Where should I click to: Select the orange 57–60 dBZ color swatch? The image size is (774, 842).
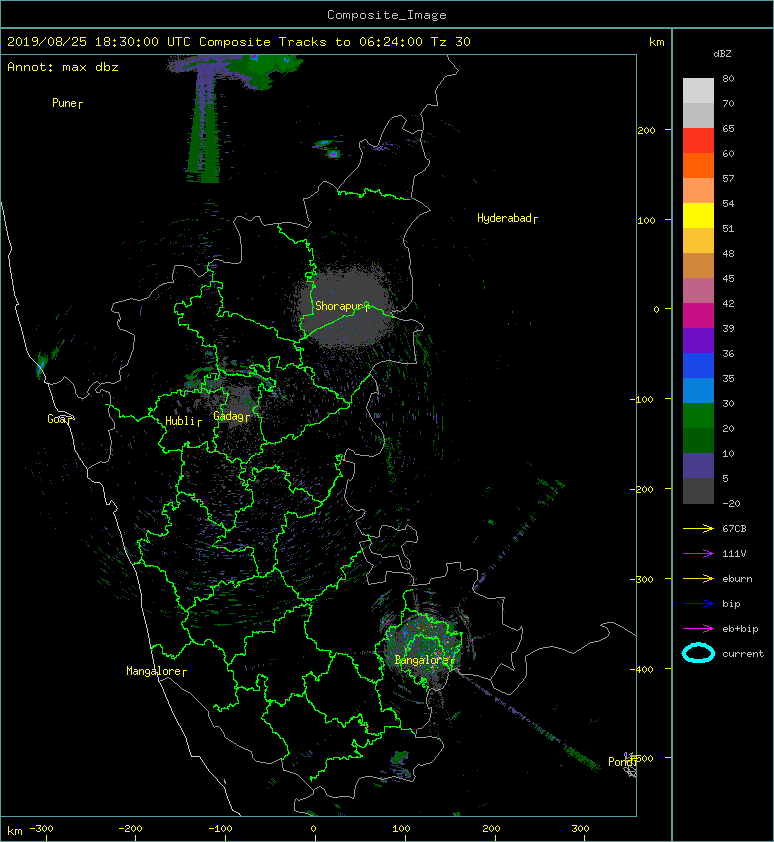[x=698, y=165]
